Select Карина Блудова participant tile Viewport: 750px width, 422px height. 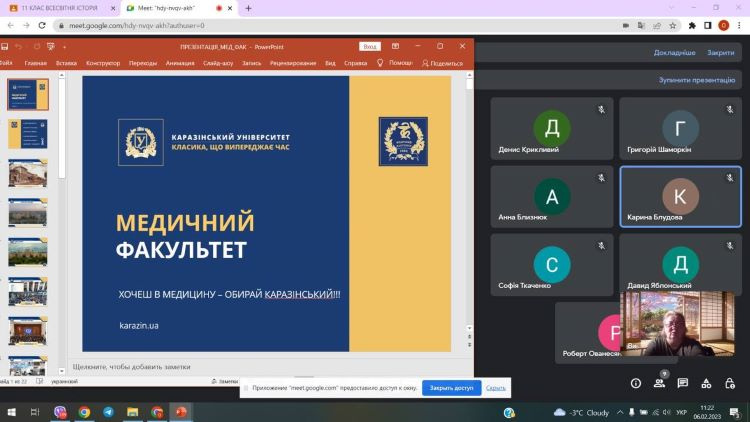680,197
